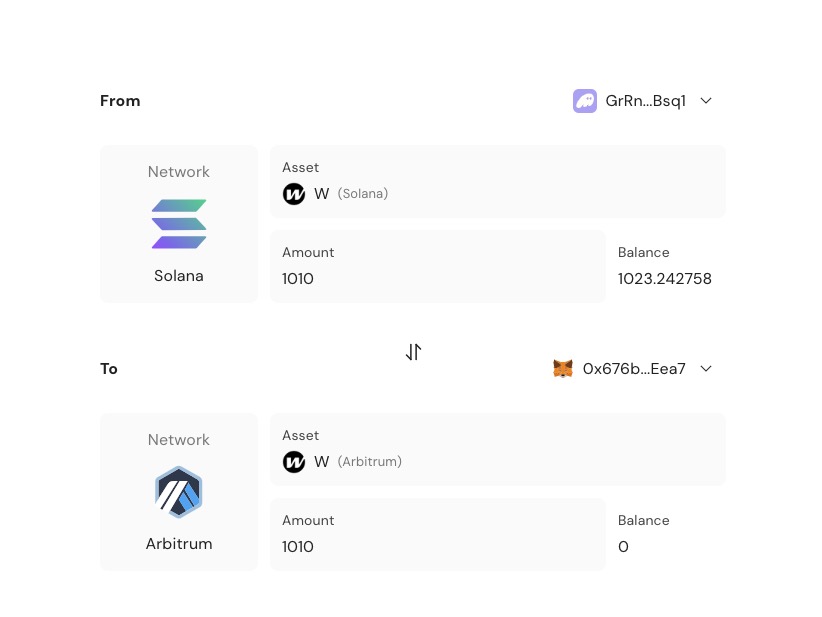Select the Solana source network card
This screenshot has width=822, height=617.
click(x=179, y=276)
